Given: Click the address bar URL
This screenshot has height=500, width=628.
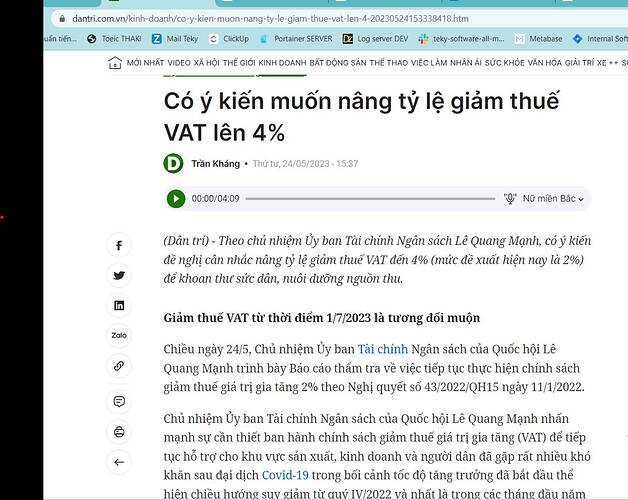Looking at the screenshot, I should tap(270, 19).
